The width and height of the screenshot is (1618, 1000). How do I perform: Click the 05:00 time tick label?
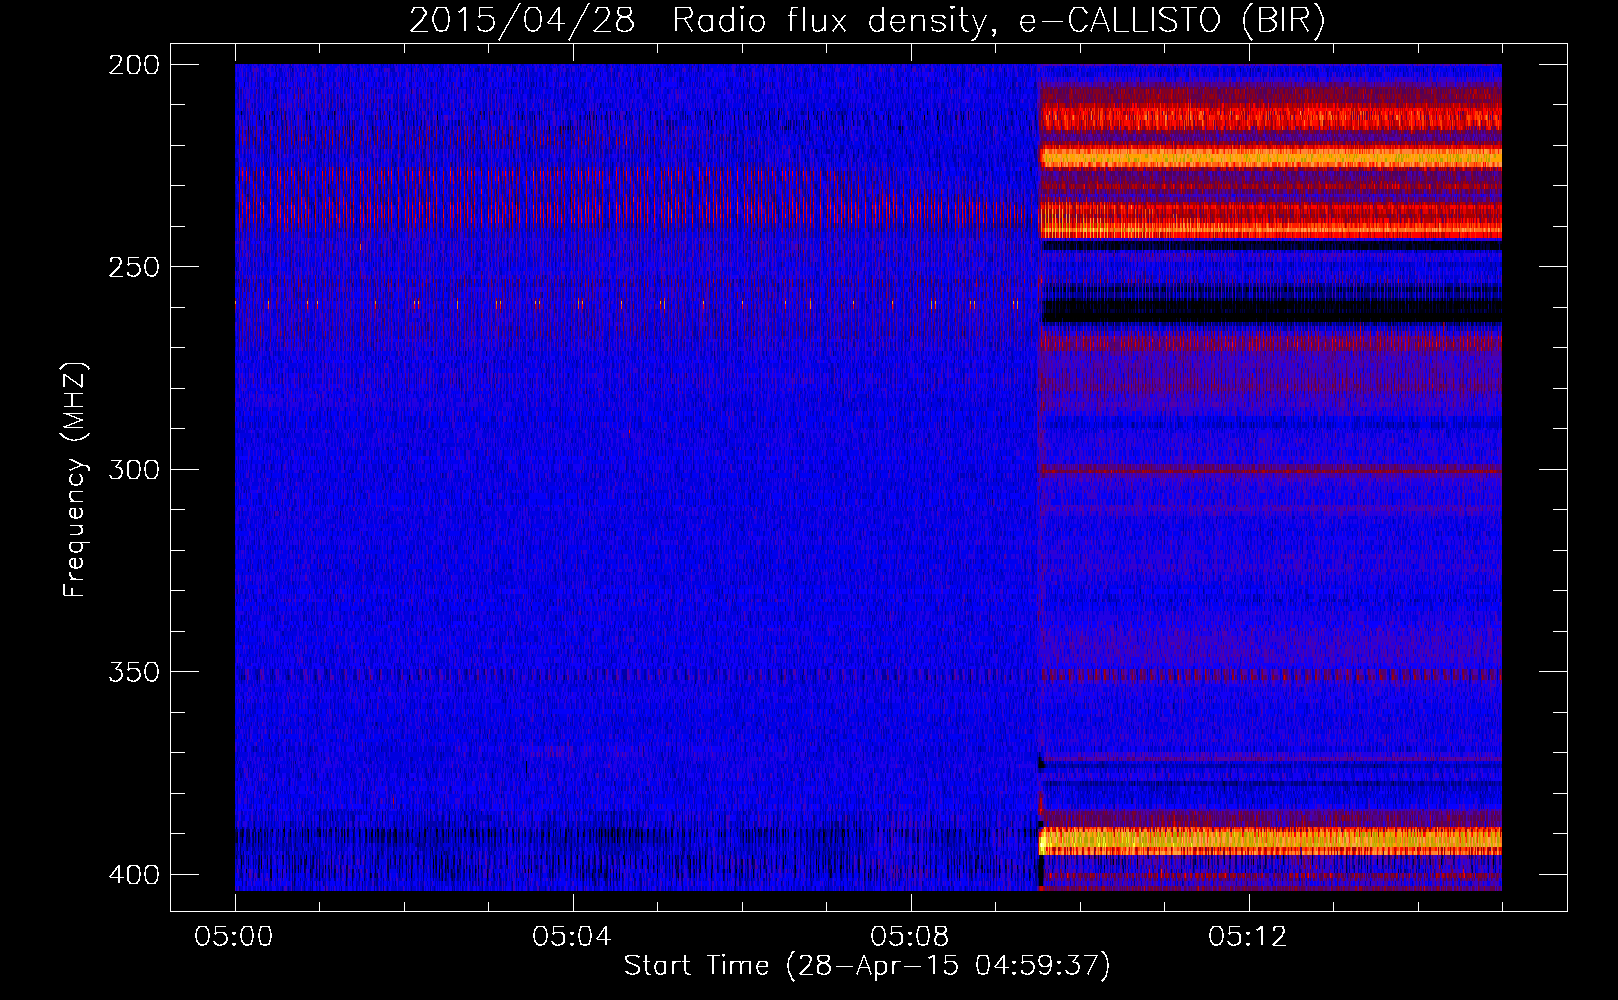click(235, 937)
